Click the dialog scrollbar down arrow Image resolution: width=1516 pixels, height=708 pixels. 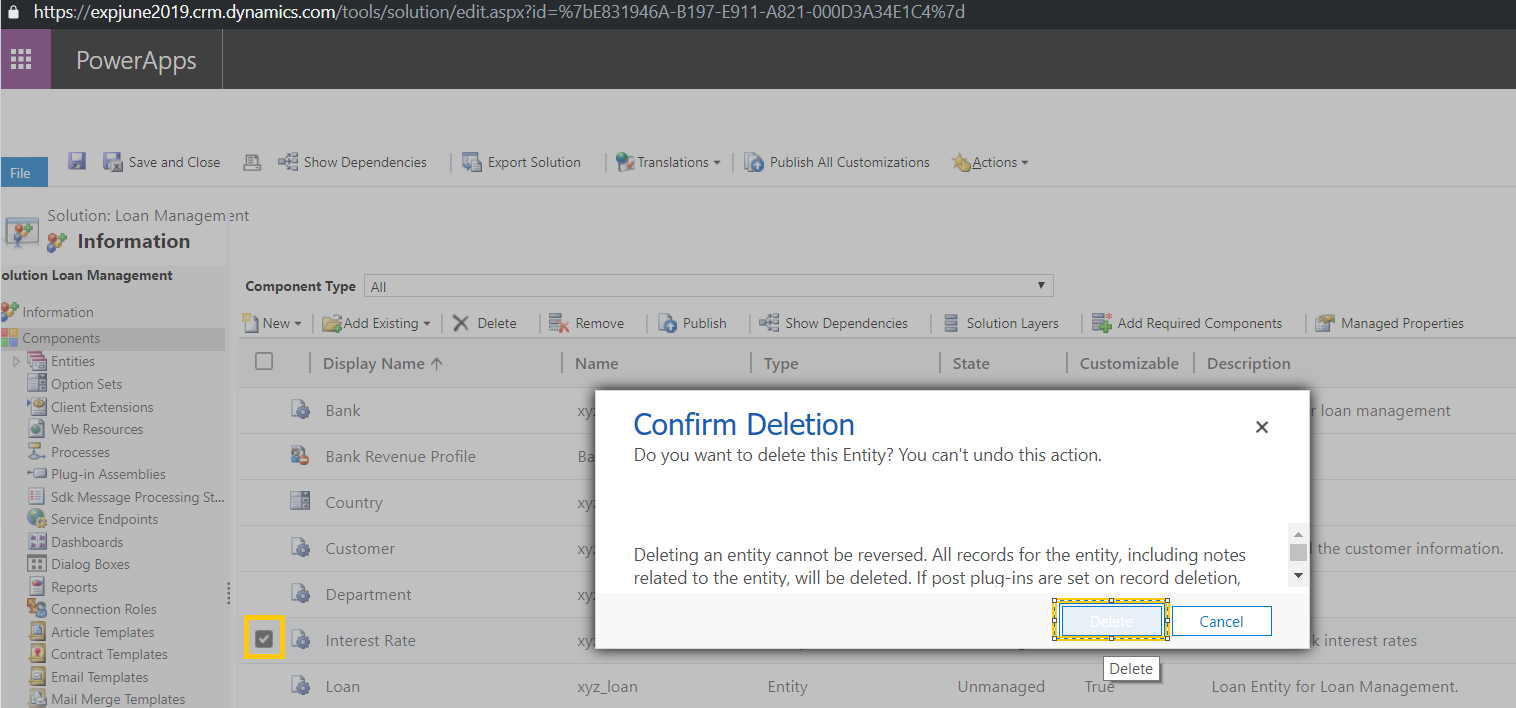(x=1298, y=575)
